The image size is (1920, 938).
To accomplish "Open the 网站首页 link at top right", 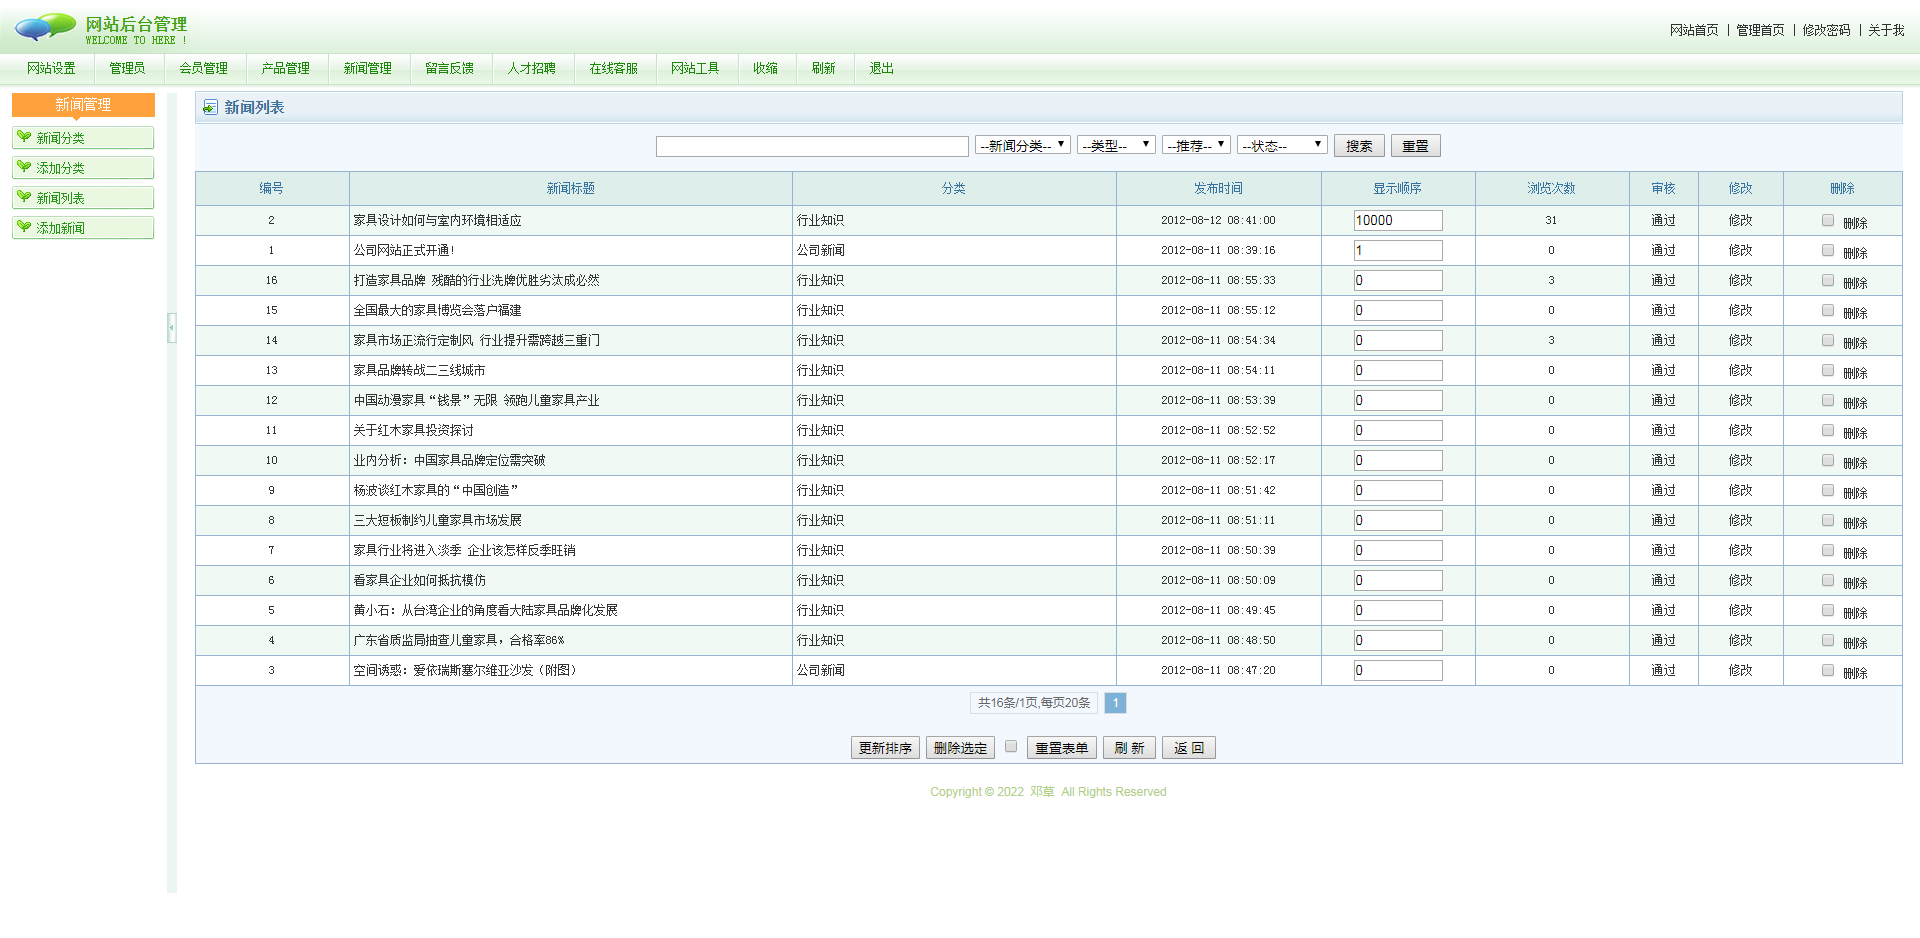I will click(x=1694, y=30).
